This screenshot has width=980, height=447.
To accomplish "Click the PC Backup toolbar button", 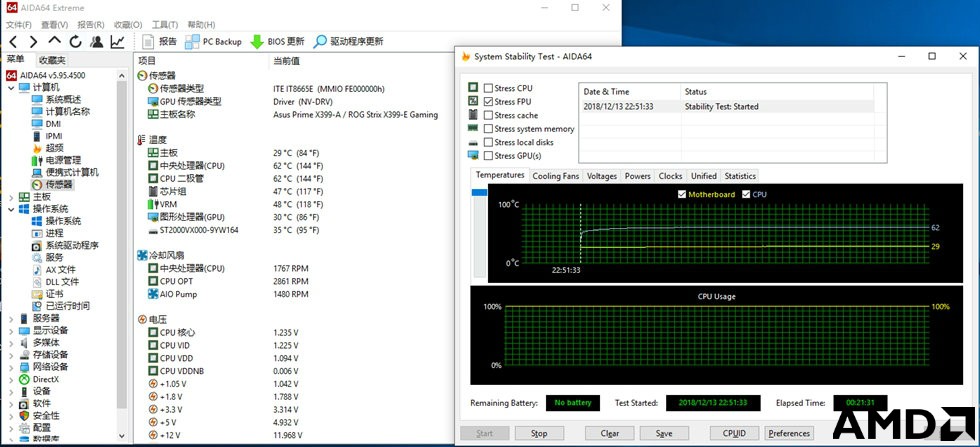I will click(213, 42).
